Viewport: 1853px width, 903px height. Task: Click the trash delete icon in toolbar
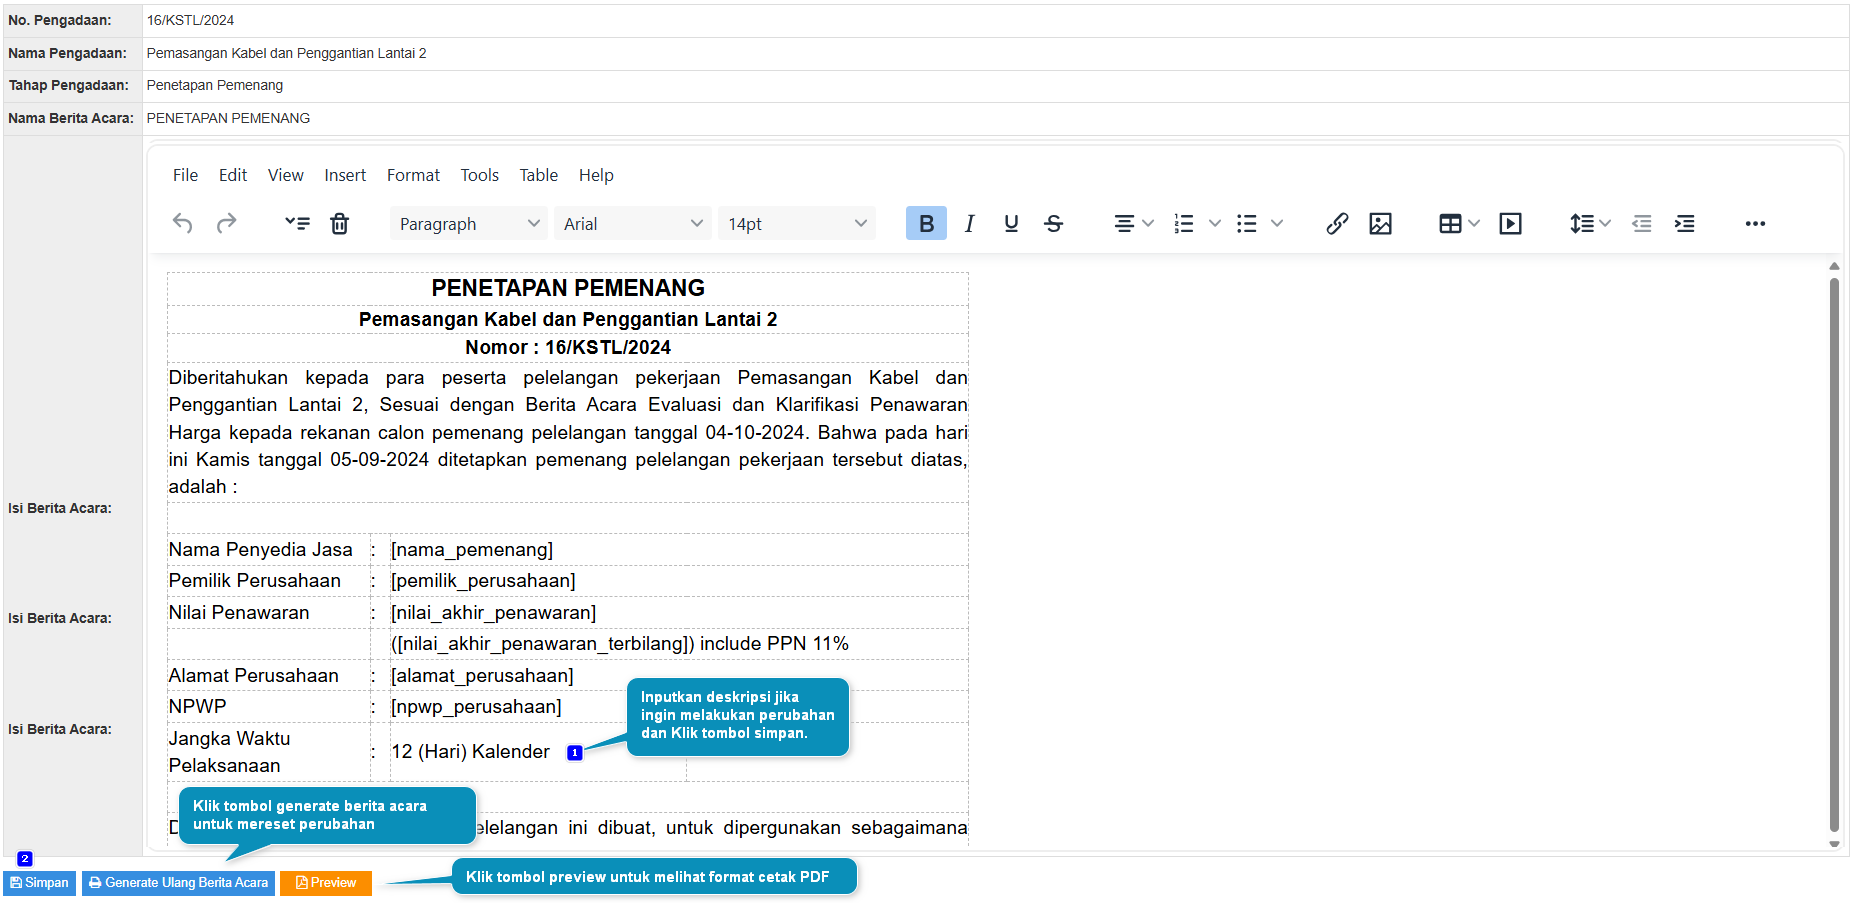point(340,223)
